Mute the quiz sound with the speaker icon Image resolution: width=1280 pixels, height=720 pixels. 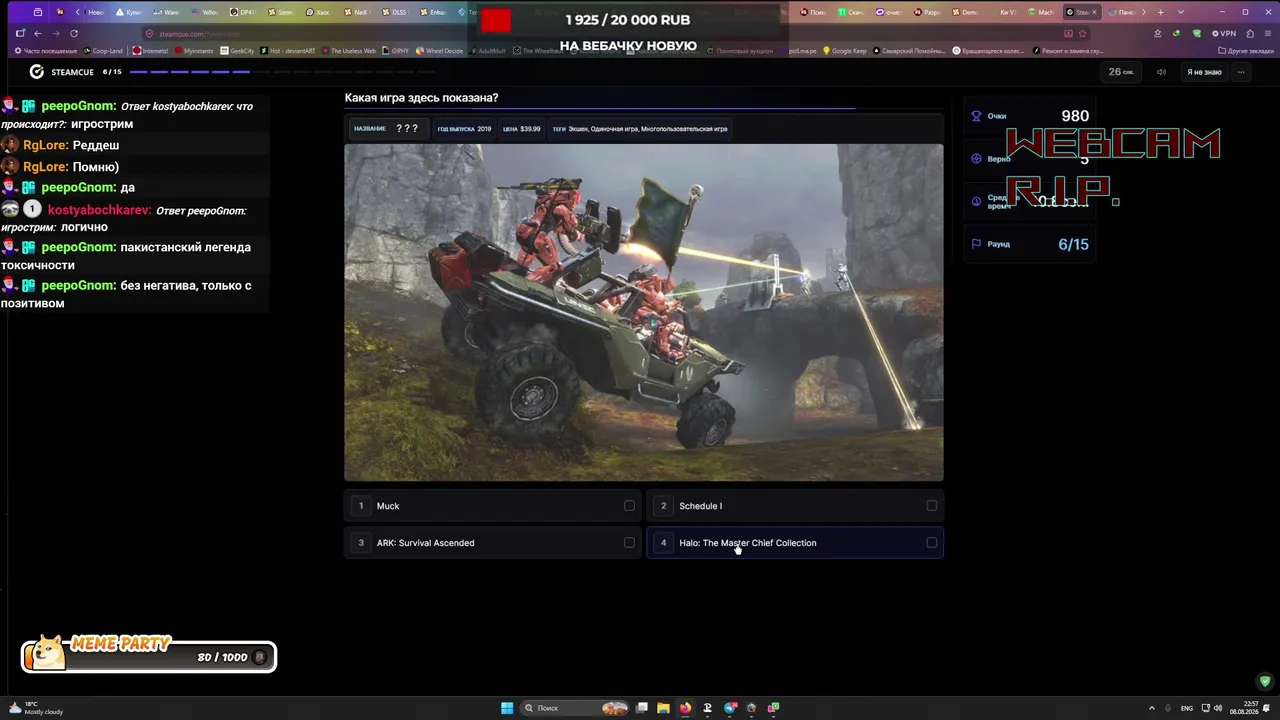coord(1161,72)
